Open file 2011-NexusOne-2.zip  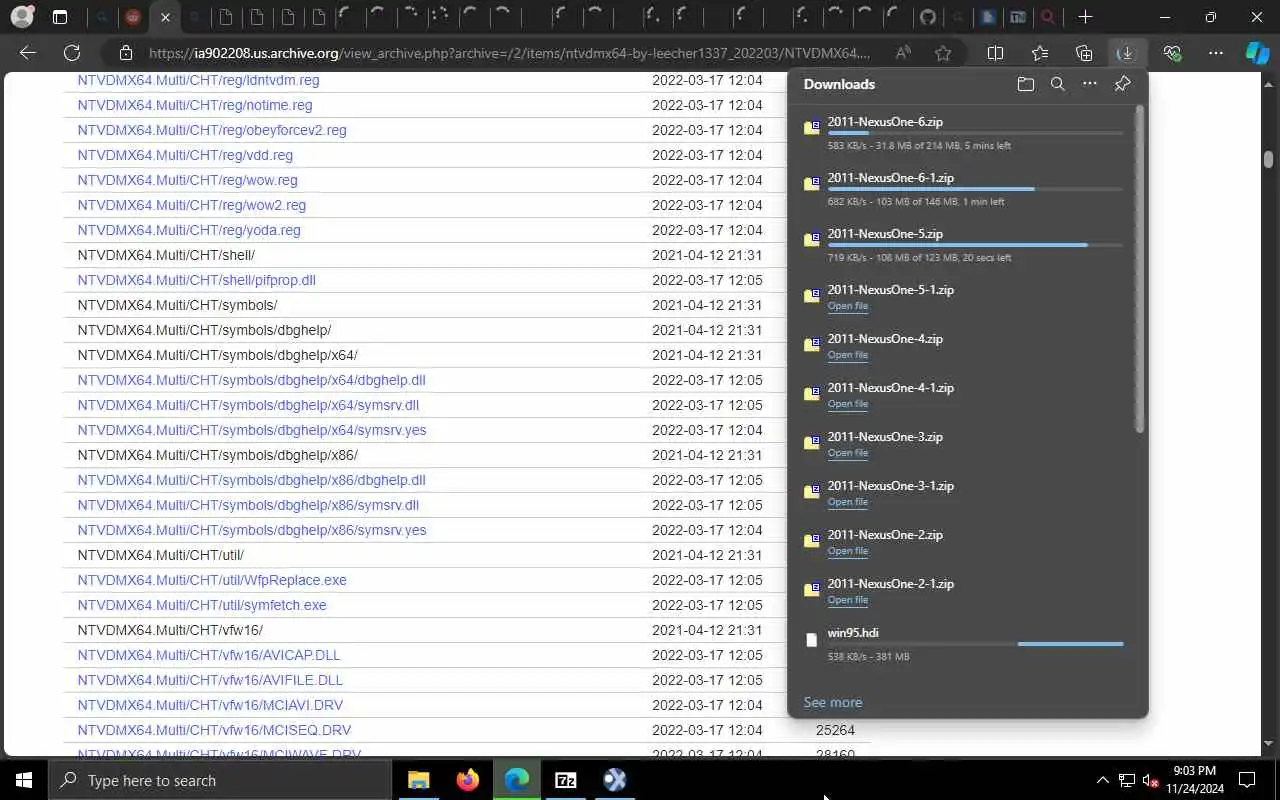[847, 551]
